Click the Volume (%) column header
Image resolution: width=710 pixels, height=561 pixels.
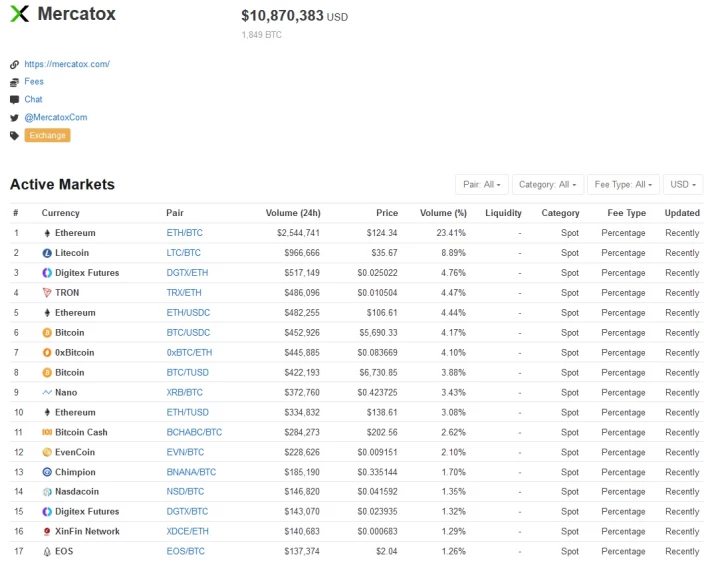pos(443,213)
